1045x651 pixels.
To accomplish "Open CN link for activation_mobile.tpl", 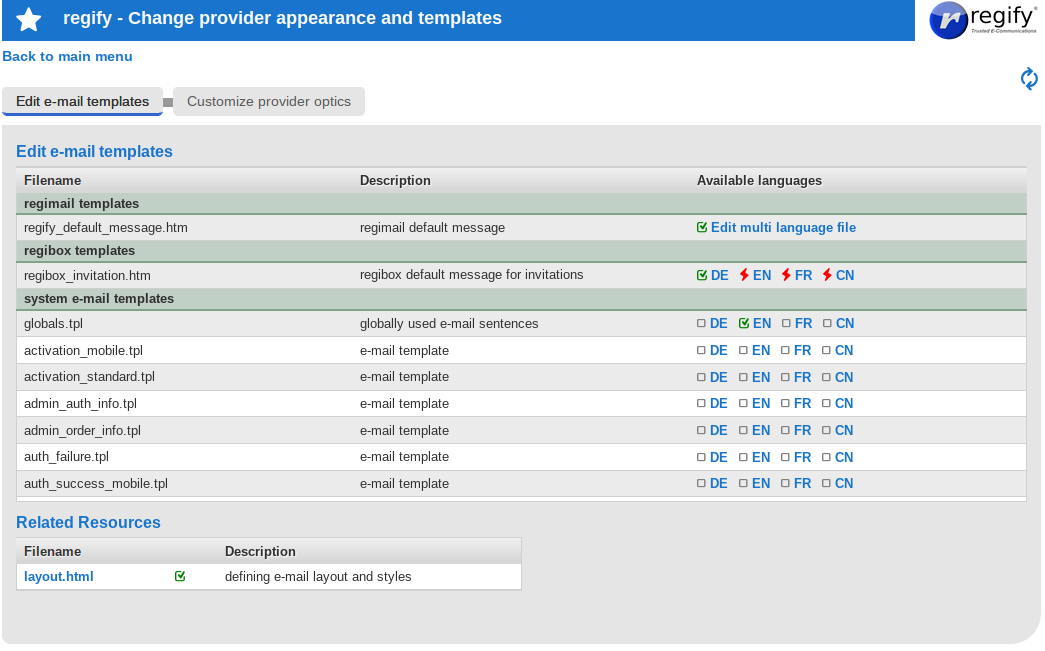I will tap(844, 350).
